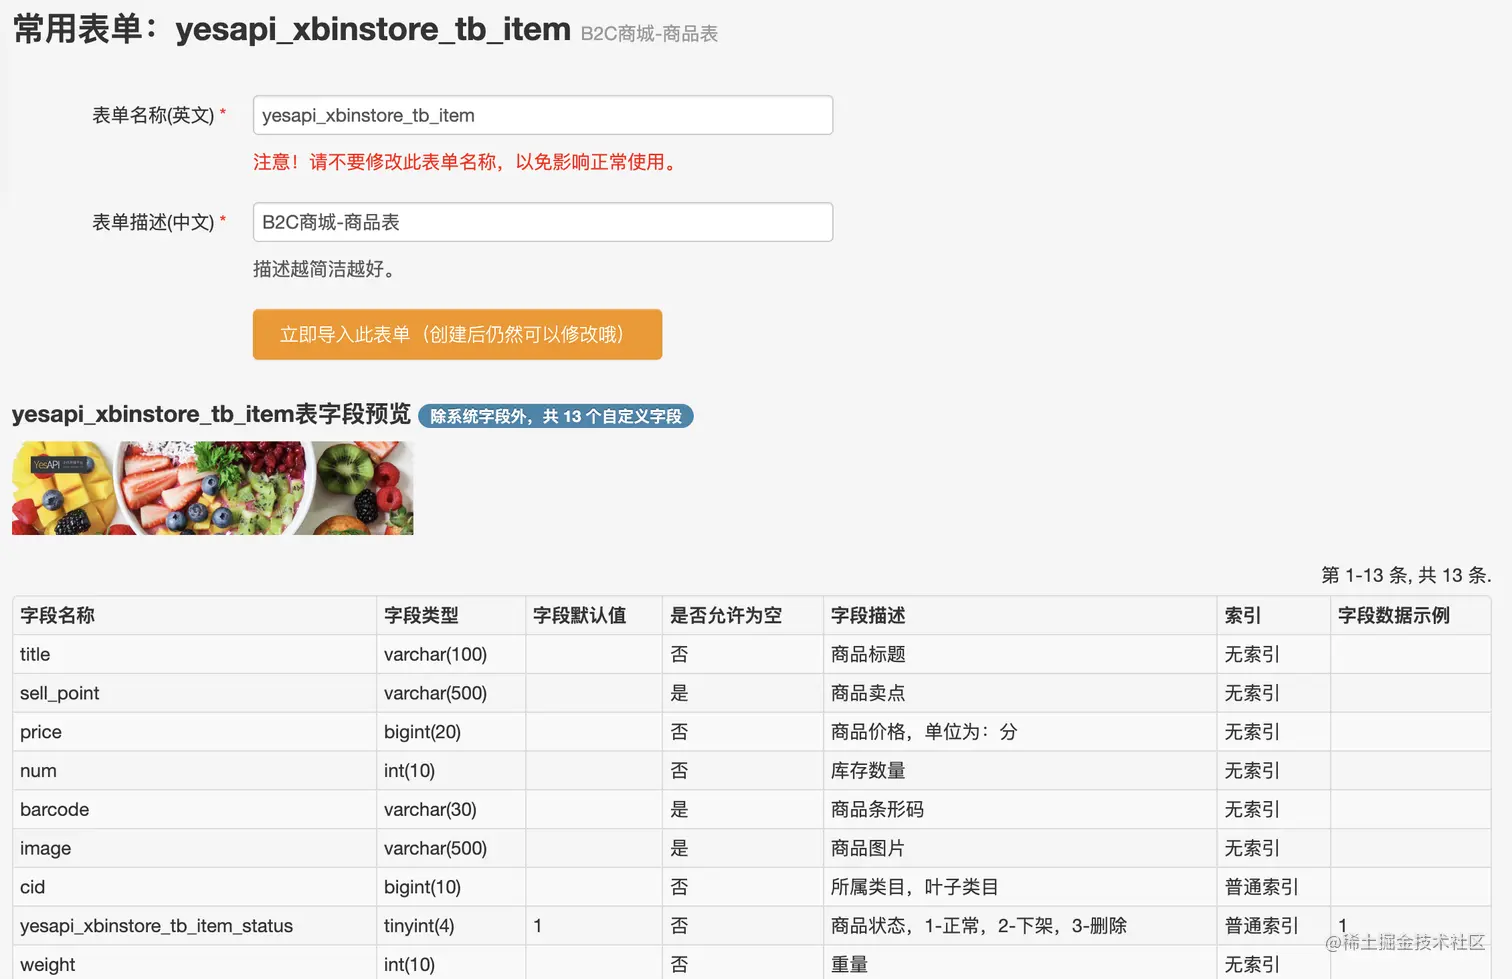The image size is (1512, 979).
Task: Click the varchar(100) type cell
Action: pyautogui.click(x=451, y=654)
